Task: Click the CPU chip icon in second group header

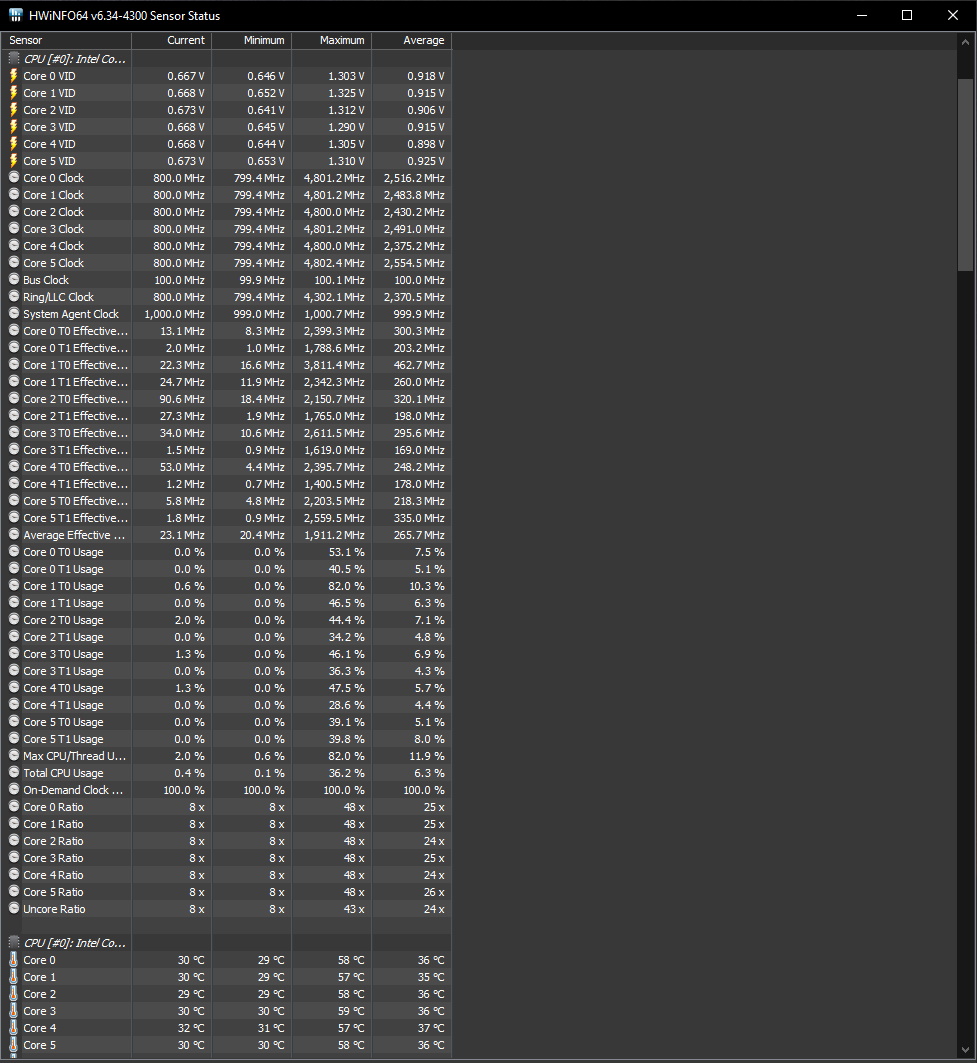Action: click(x=14, y=942)
